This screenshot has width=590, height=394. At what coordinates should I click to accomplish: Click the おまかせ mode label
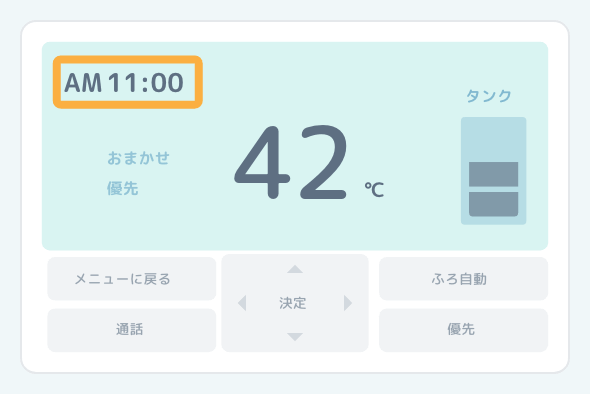pos(138,158)
